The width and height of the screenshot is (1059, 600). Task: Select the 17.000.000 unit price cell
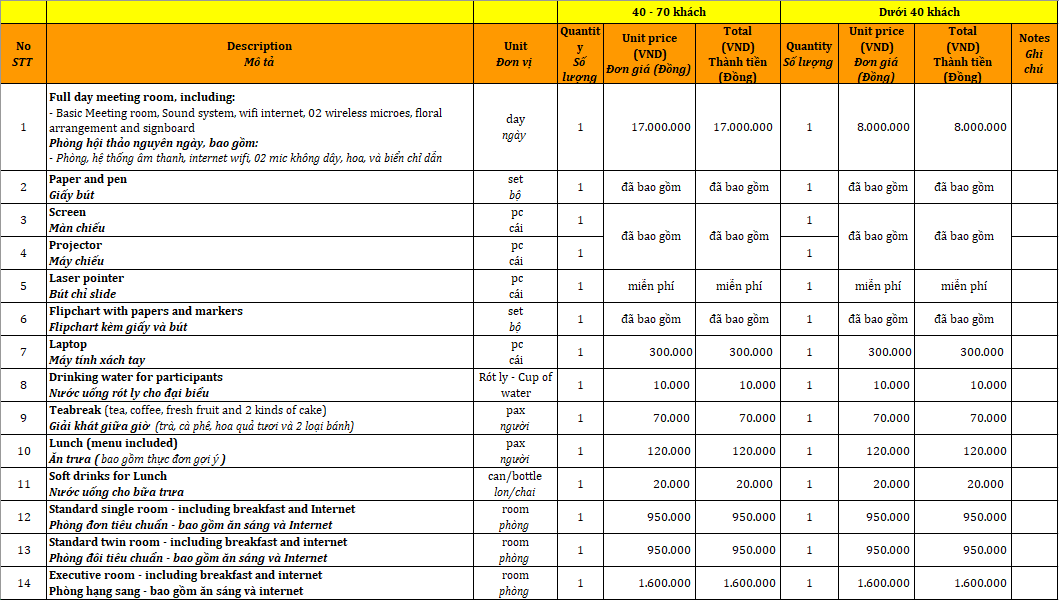[649, 127]
